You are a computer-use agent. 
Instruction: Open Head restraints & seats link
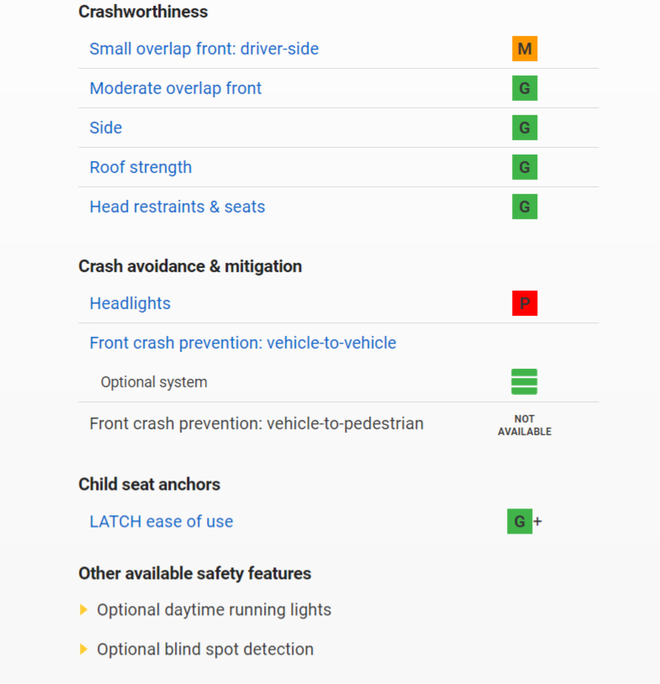[177, 207]
